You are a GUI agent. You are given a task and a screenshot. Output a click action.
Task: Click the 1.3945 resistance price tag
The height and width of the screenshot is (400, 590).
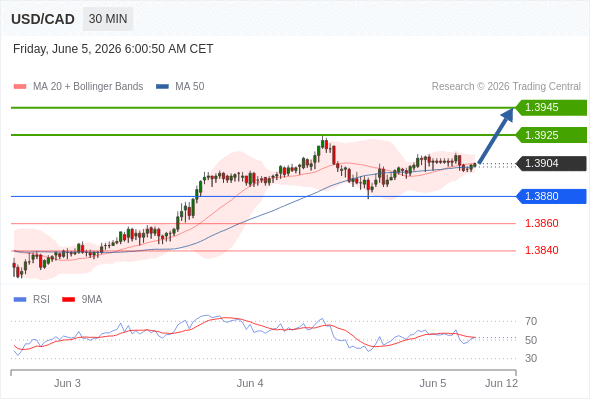(x=551, y=108)
